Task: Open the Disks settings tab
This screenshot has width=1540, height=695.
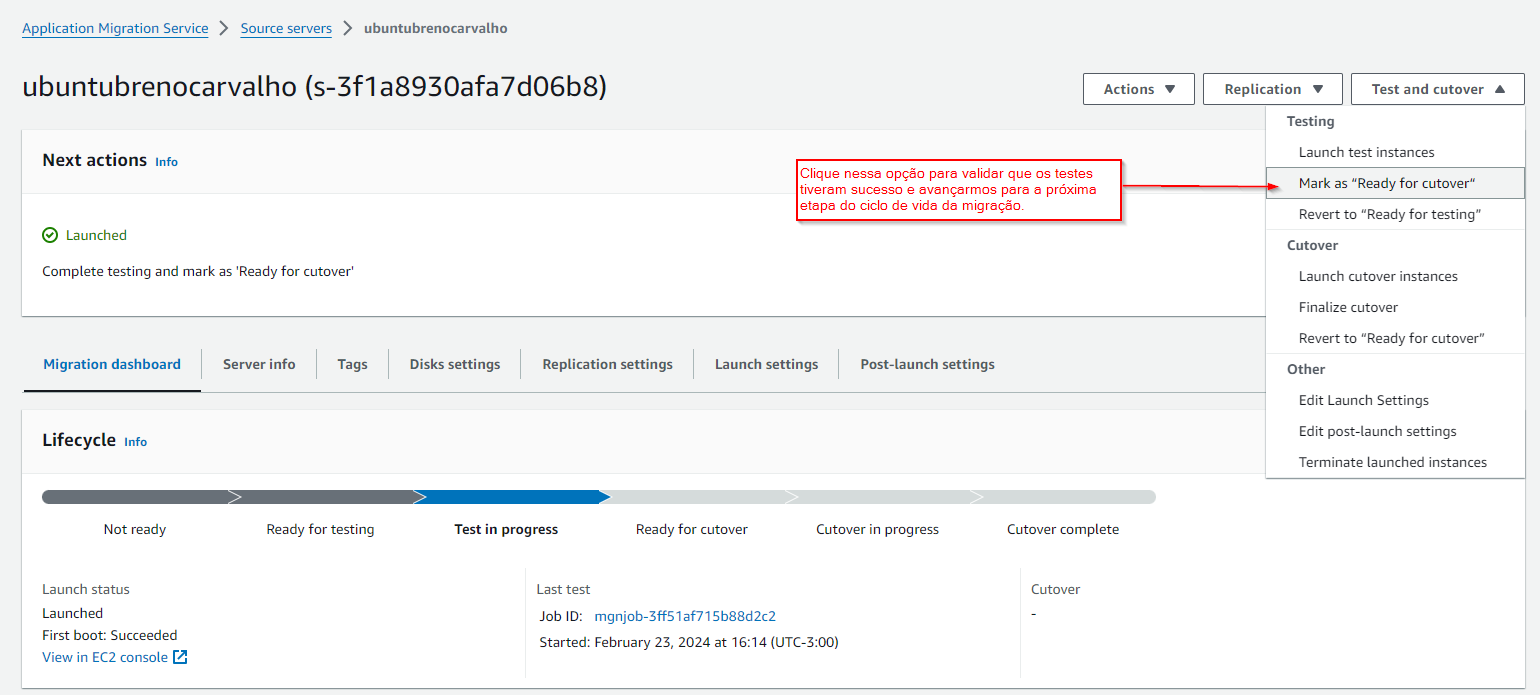Action: point(454,364)
